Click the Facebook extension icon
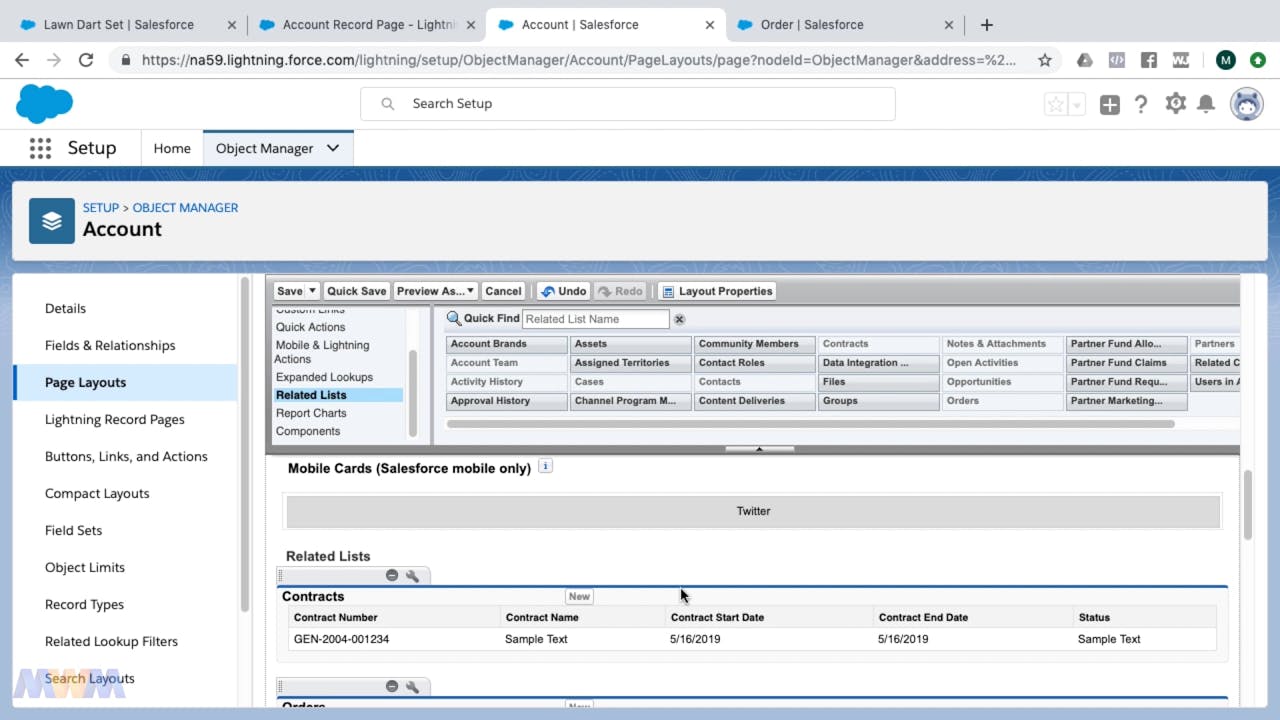The image size is (1280, 720). click(1149, 60)
